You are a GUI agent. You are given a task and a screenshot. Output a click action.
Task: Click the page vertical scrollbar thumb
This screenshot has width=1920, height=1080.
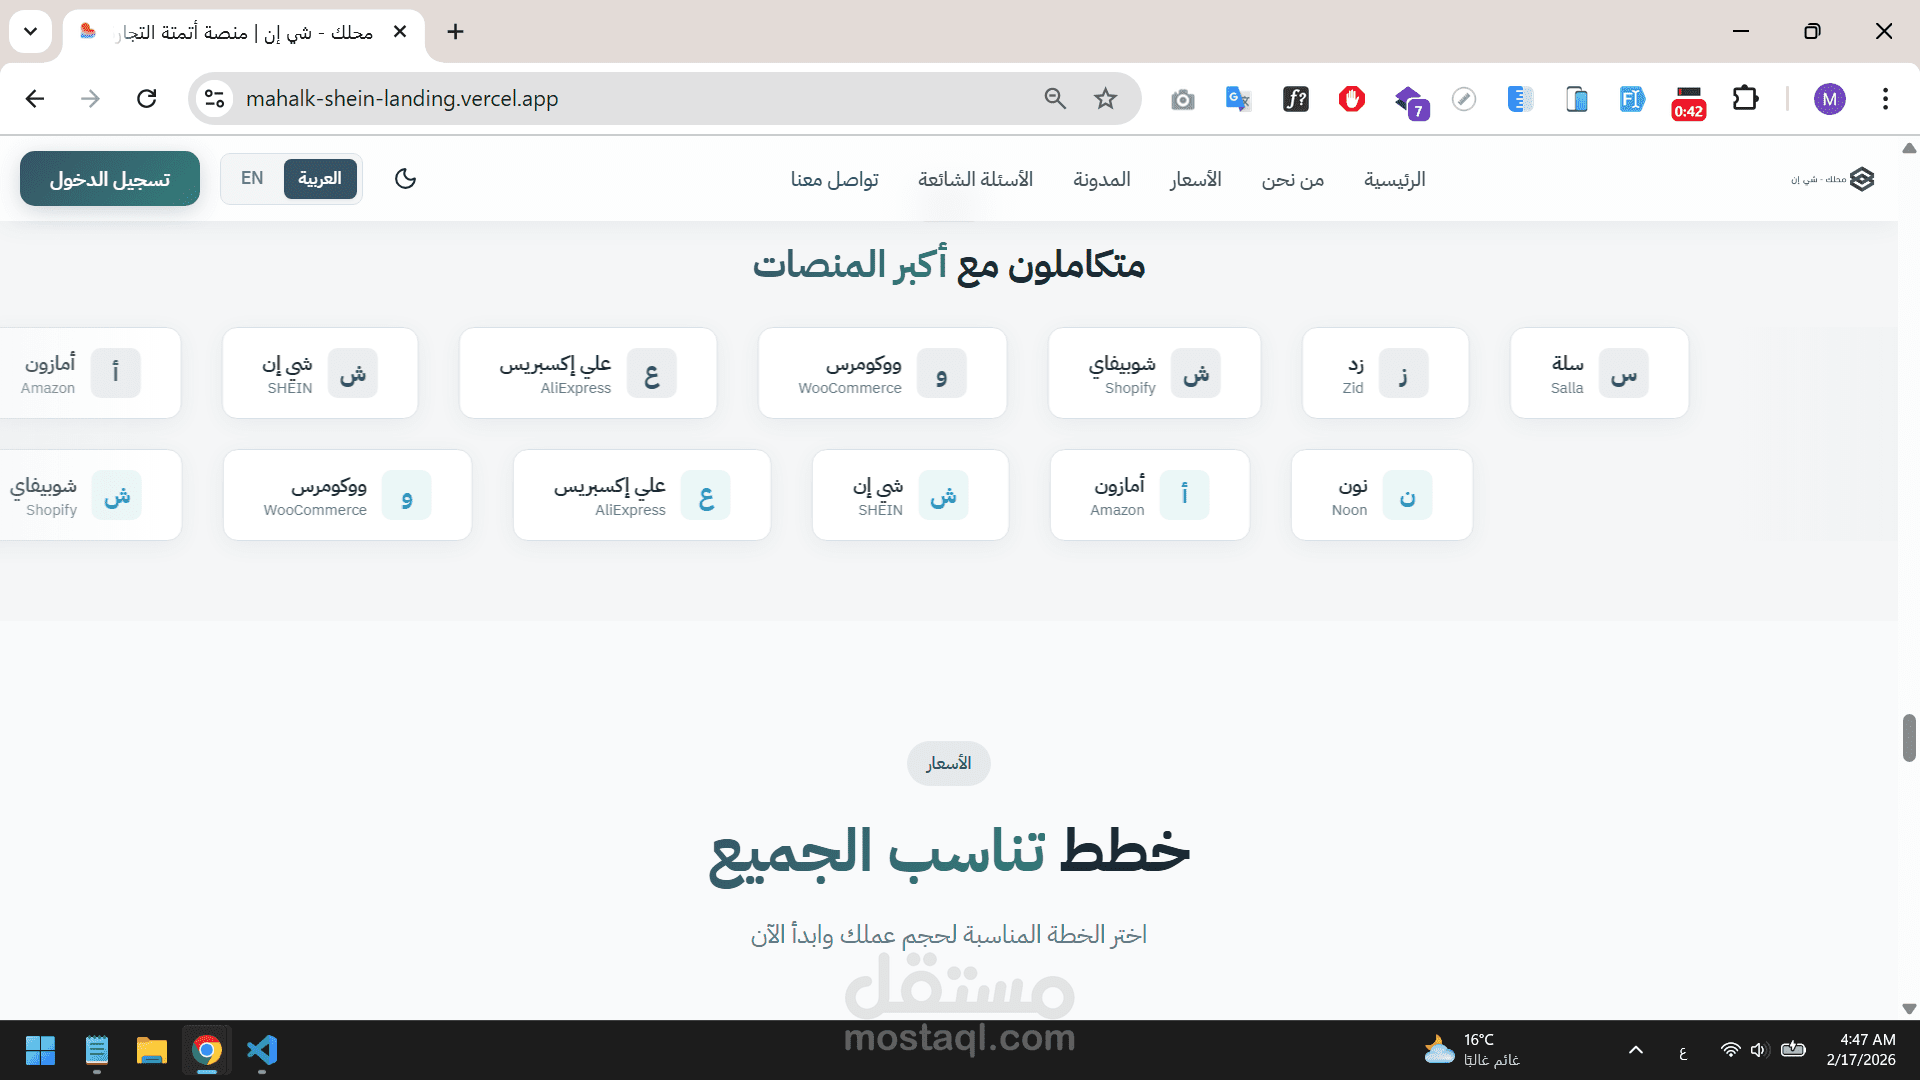click(x=1909, y=738)
